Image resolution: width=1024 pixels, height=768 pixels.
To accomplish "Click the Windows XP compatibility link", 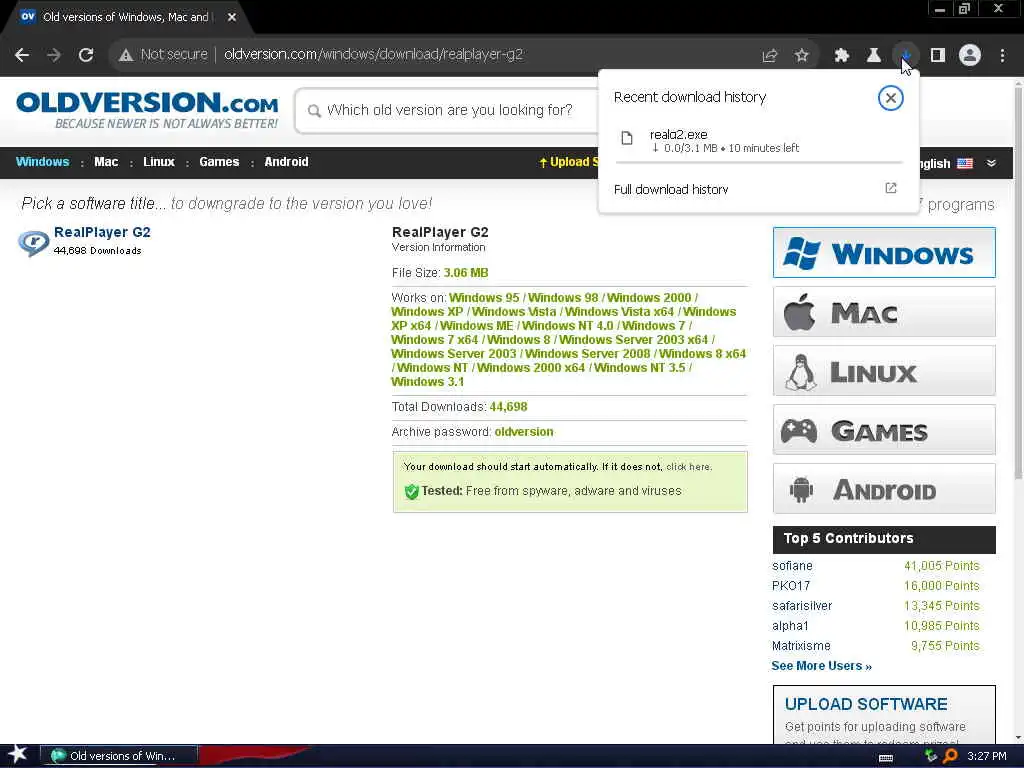I will click(x=427, y=312).
